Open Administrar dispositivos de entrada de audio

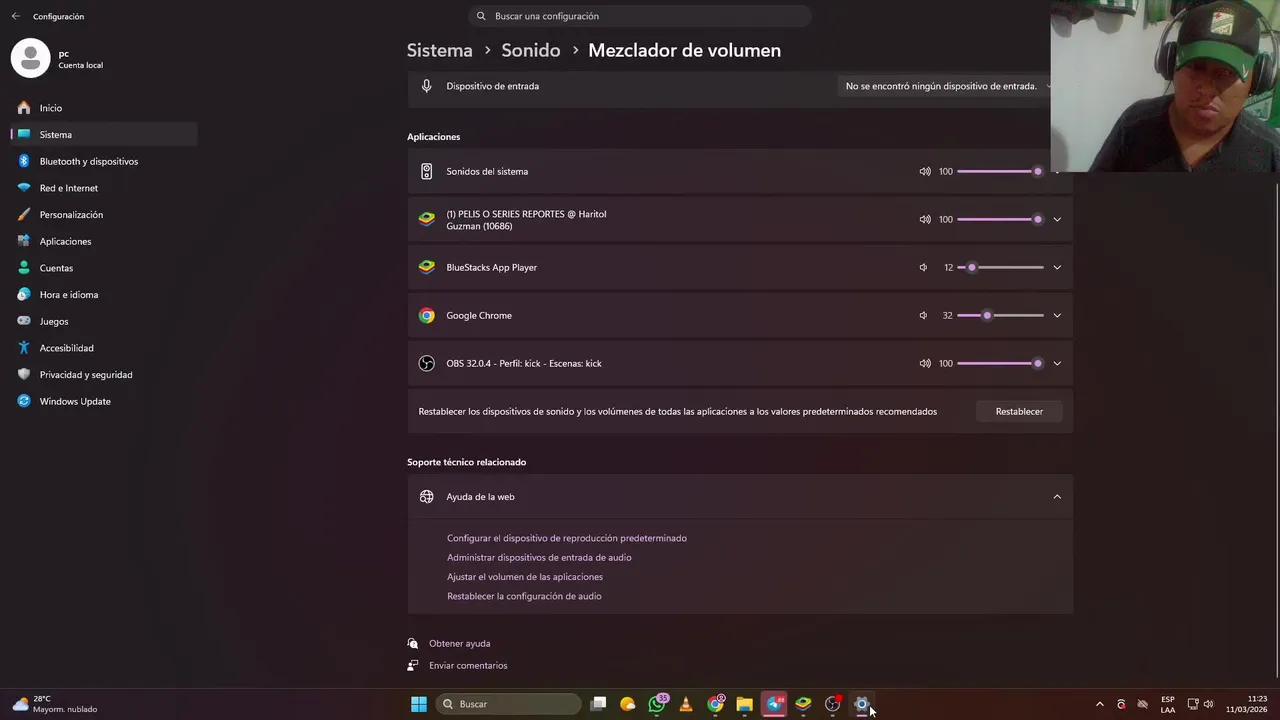click(539, 557)
